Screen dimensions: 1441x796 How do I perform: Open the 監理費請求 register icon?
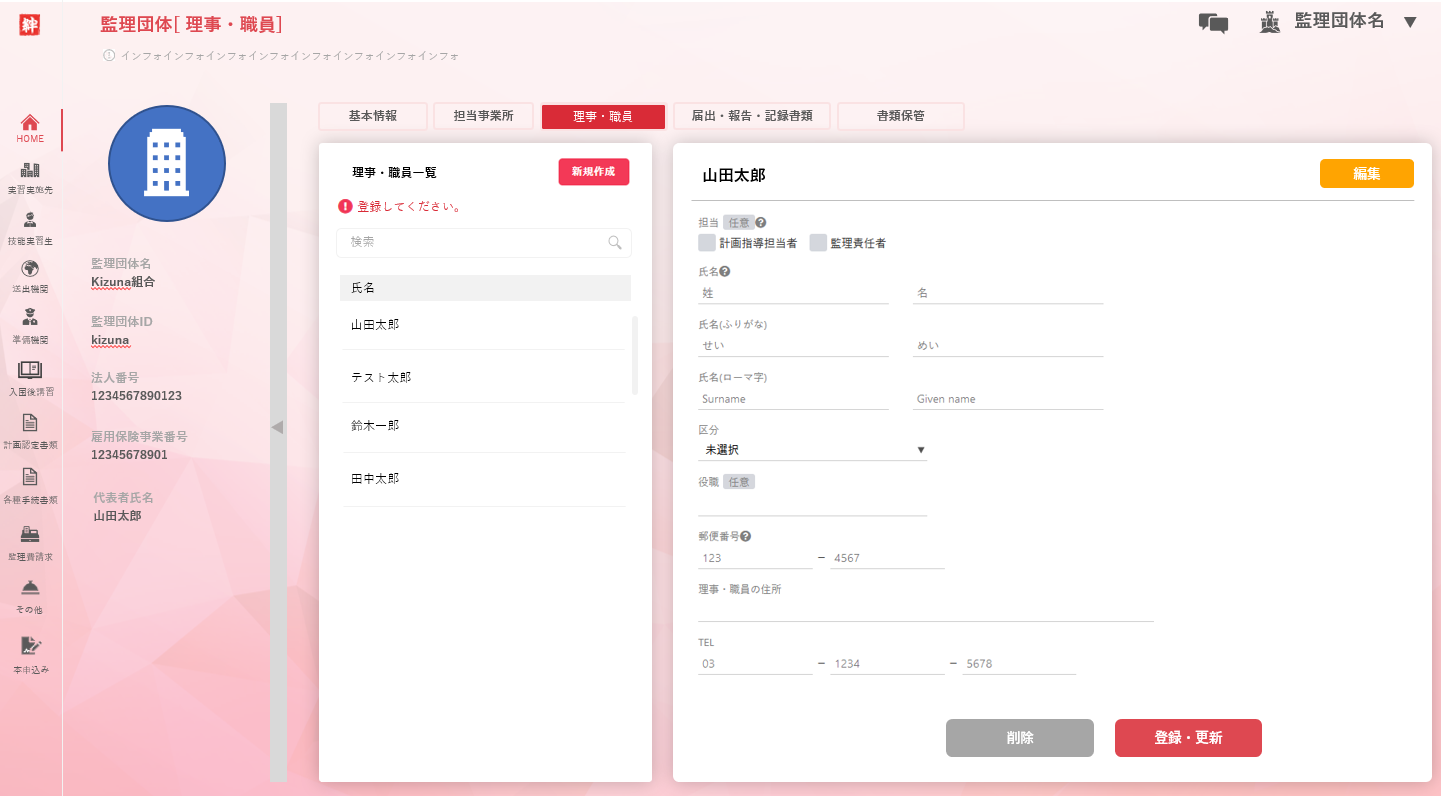coord(30,534)
